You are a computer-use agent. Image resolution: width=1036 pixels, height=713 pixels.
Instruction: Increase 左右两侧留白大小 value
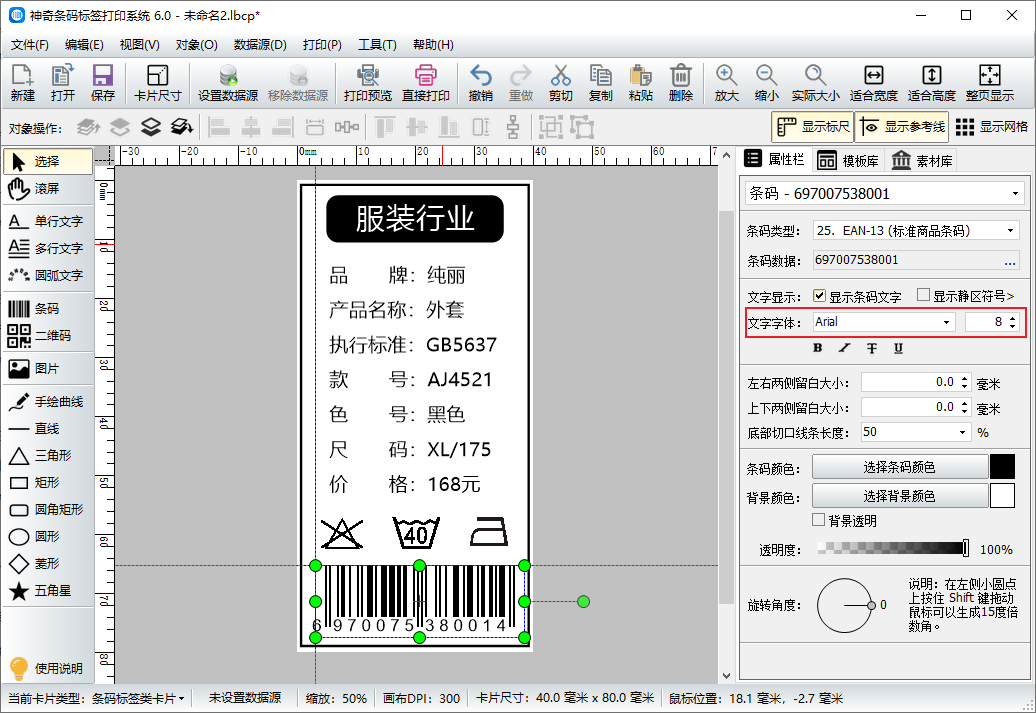pyautogui.click(x=965, y=379)
